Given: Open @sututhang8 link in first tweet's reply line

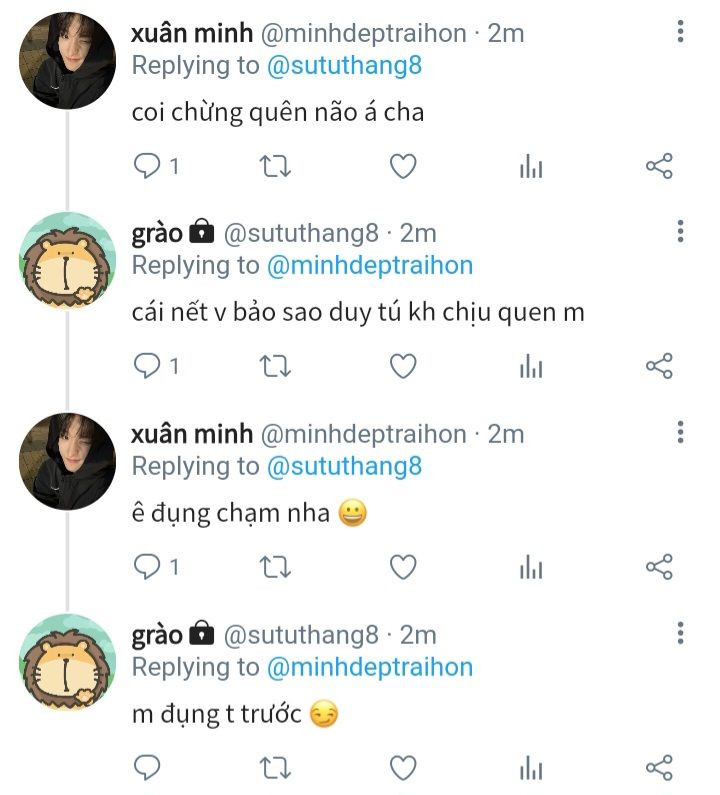Looking at the screenshot, I should click(x=344, y=65).
